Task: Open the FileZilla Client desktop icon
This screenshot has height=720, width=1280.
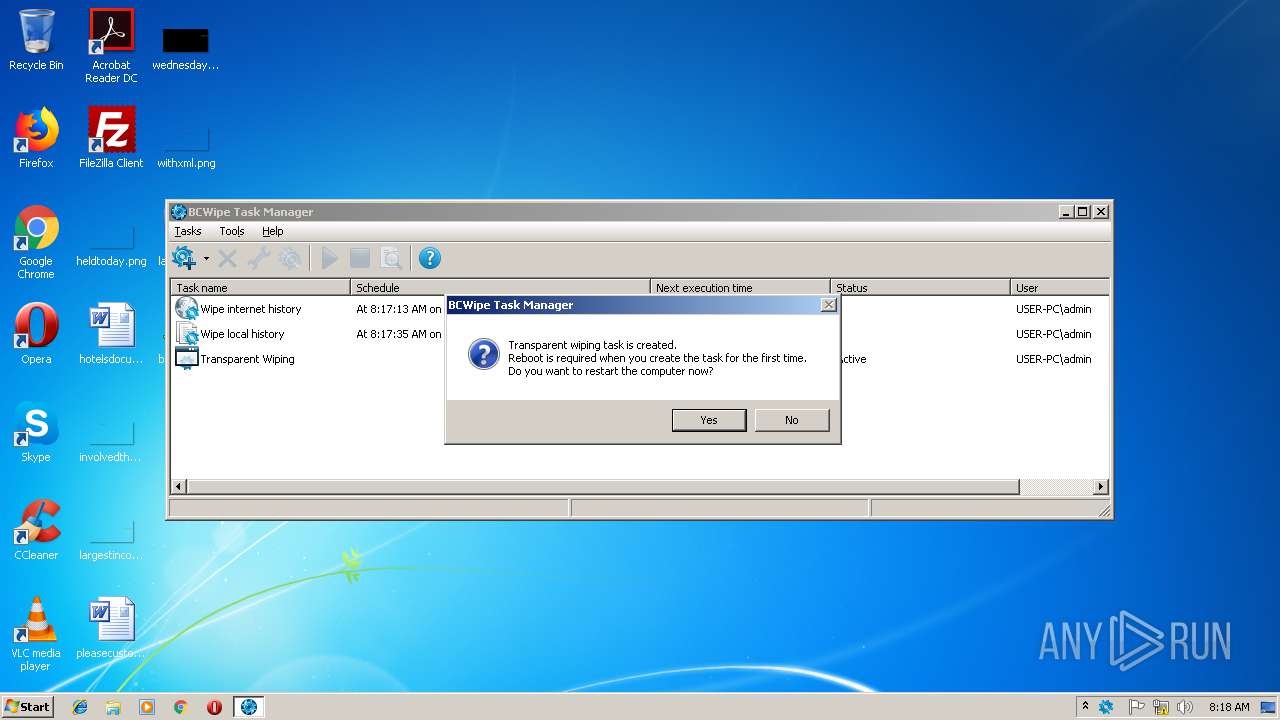Action: point(111,138)
